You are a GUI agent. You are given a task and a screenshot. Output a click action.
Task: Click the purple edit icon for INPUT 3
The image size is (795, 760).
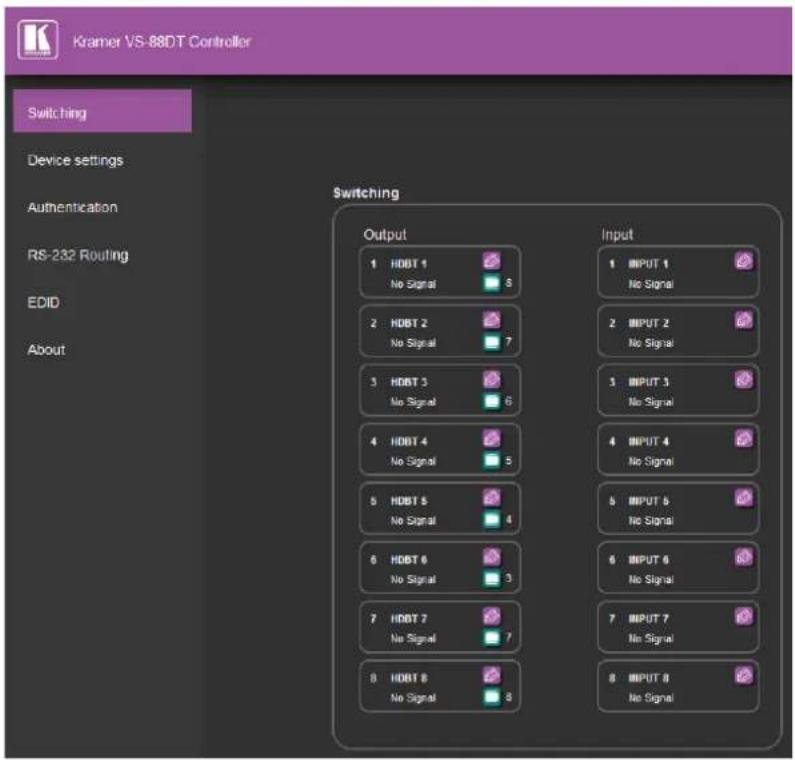tap(744, 380)
